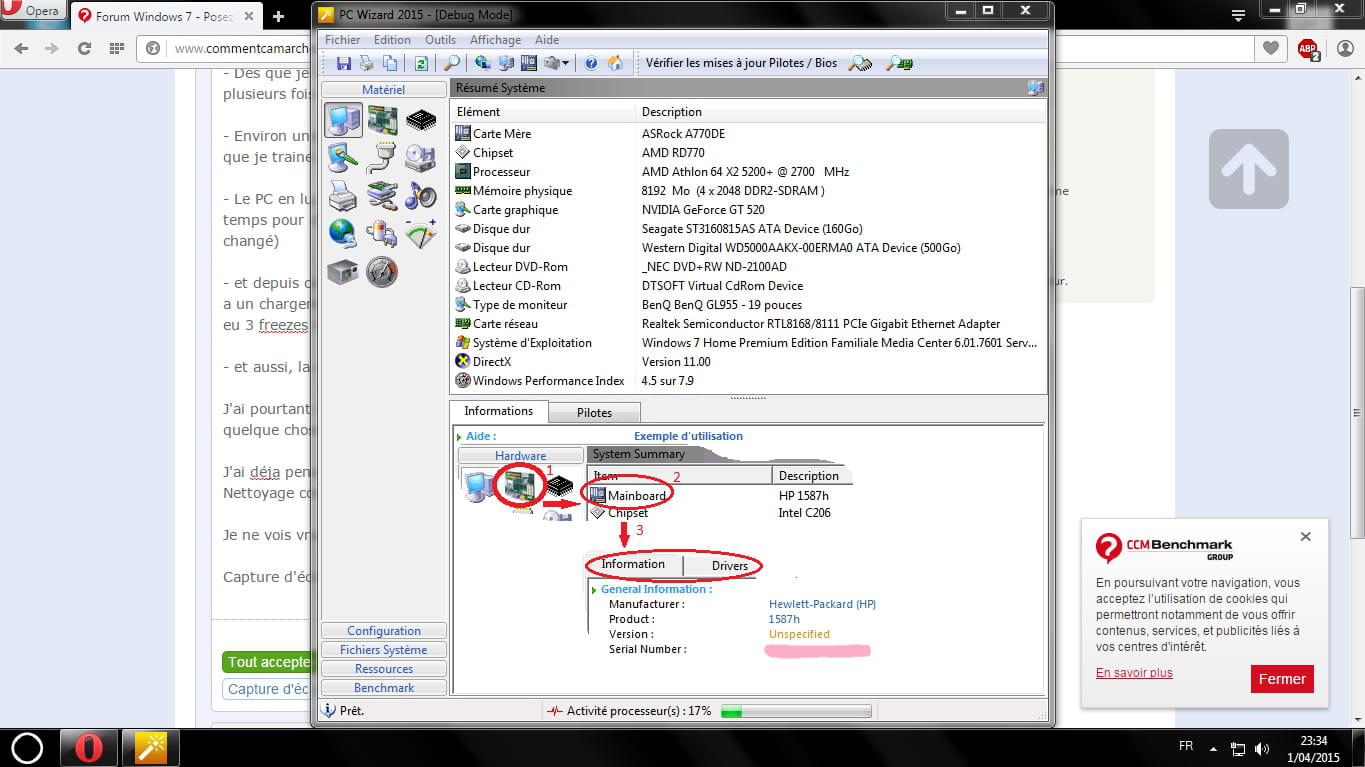Expand the Fichiers Système section

pos(384,650)
